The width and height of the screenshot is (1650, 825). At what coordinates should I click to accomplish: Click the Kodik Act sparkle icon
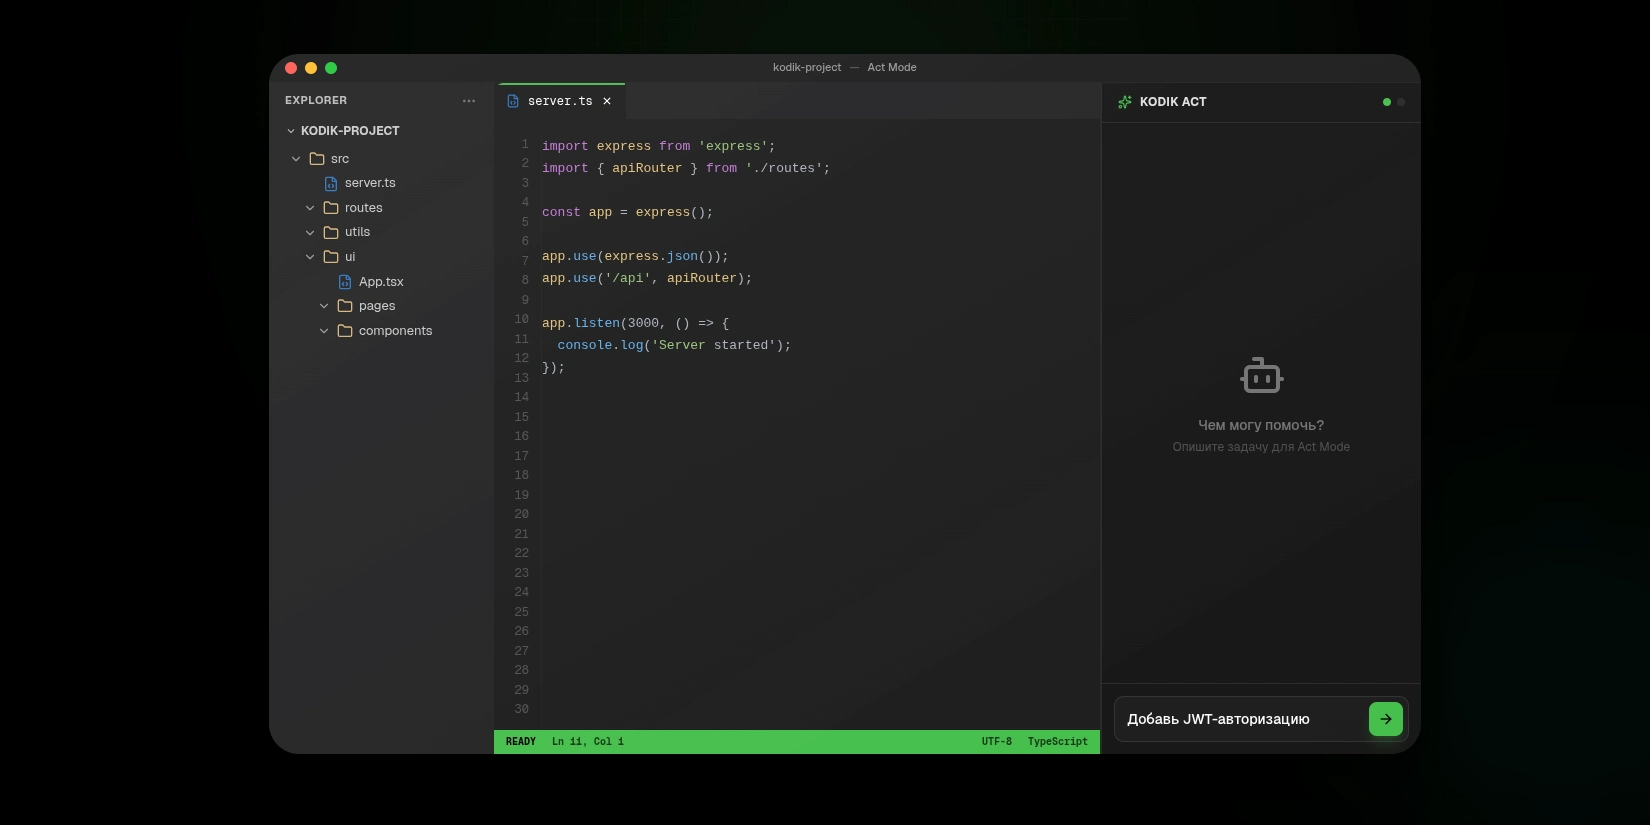1125,102
